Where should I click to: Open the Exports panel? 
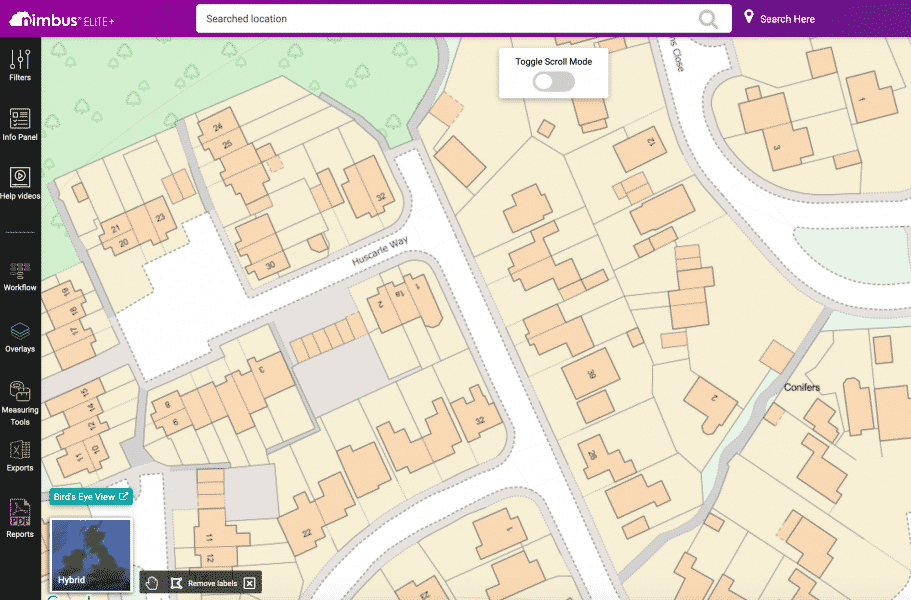(20, 457)
